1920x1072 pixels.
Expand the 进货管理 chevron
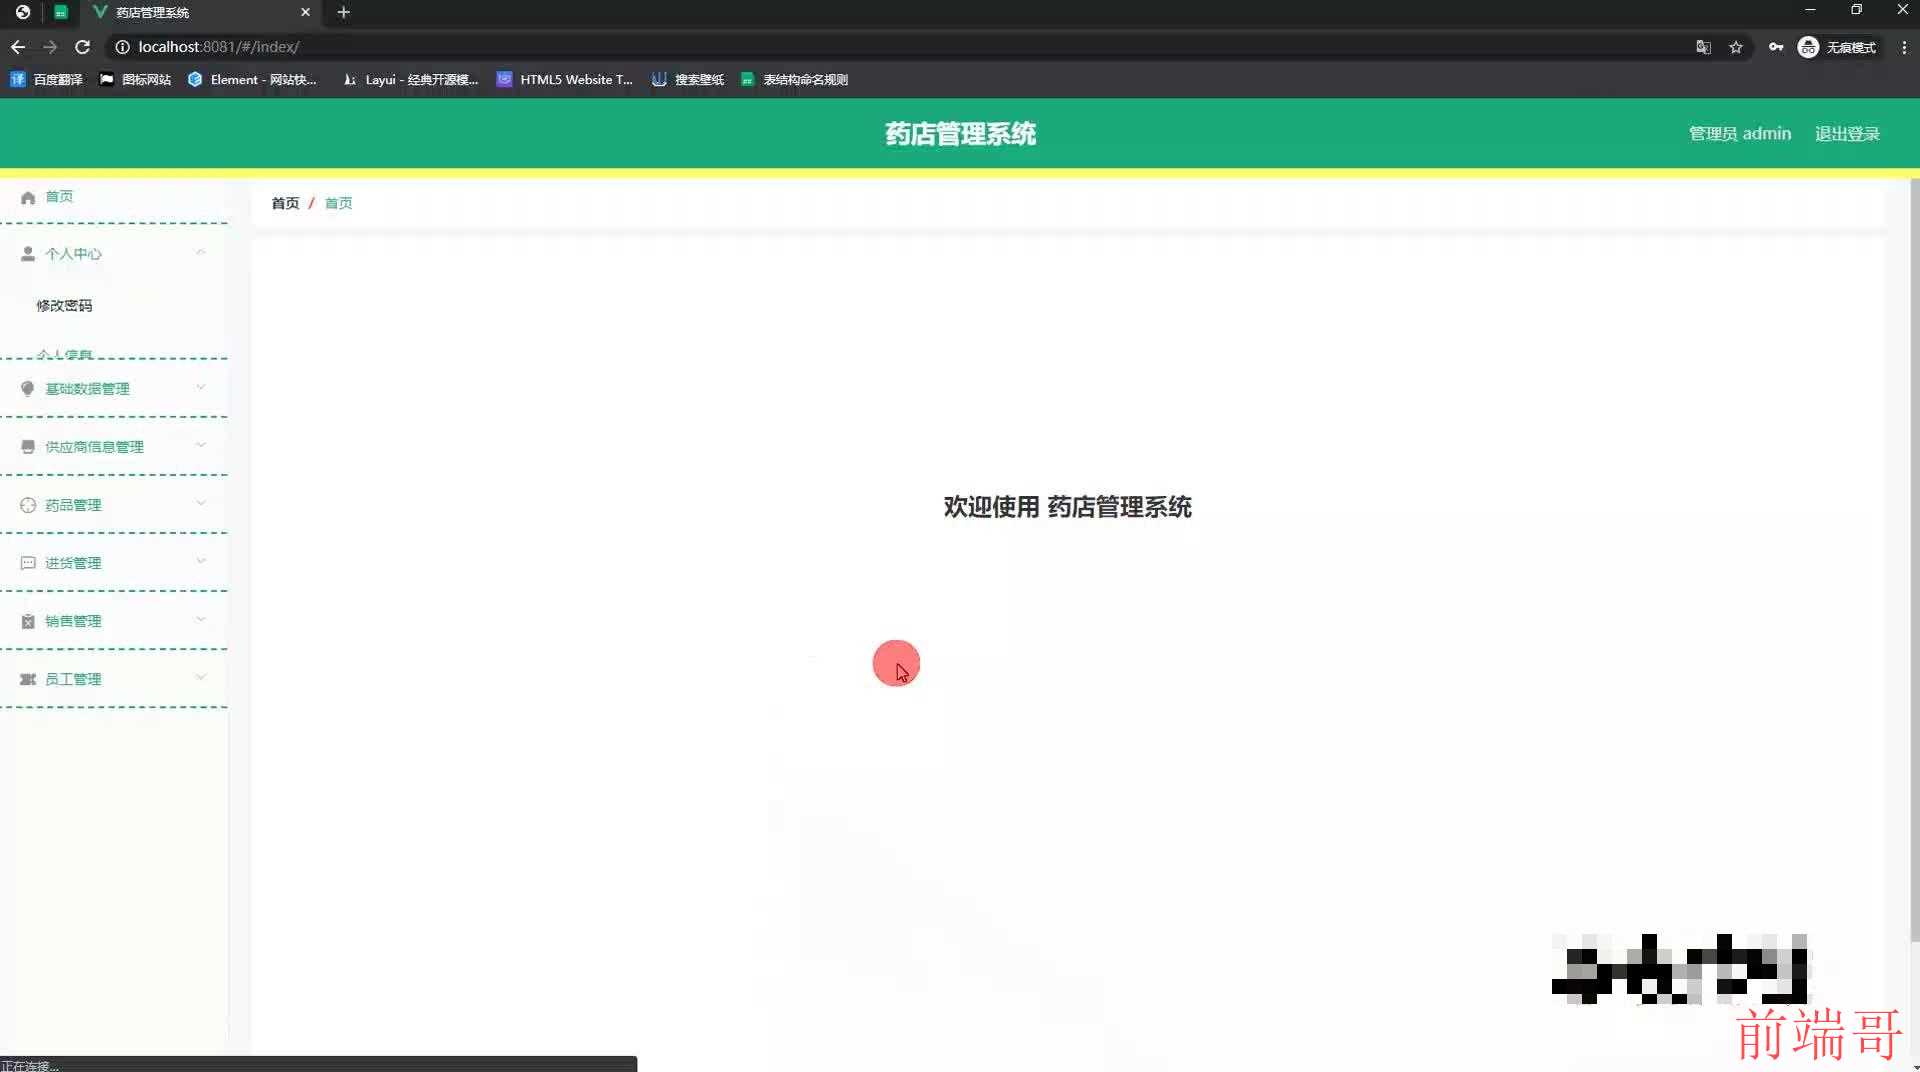point(201,562)
